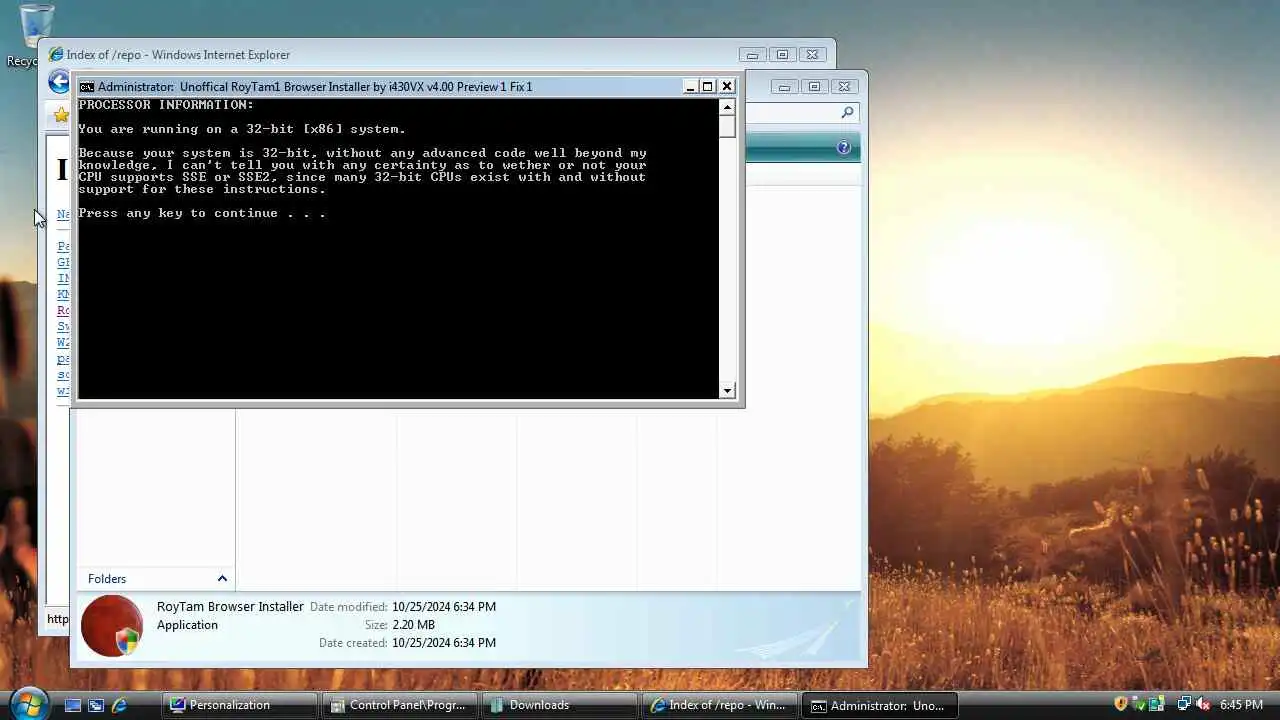Close the Downloads Explorer window
Image resolution: width=1280 pixels, height=720 pixels.
click(x=844, y=87)
